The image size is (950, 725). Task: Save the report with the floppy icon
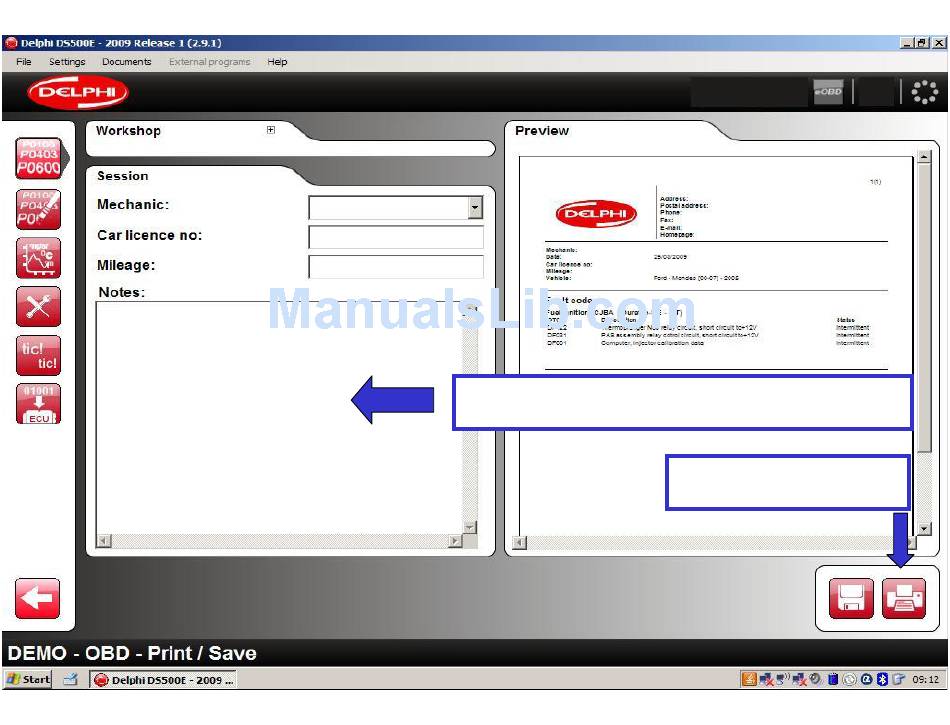pyautogui.click(x=851, y=598)
